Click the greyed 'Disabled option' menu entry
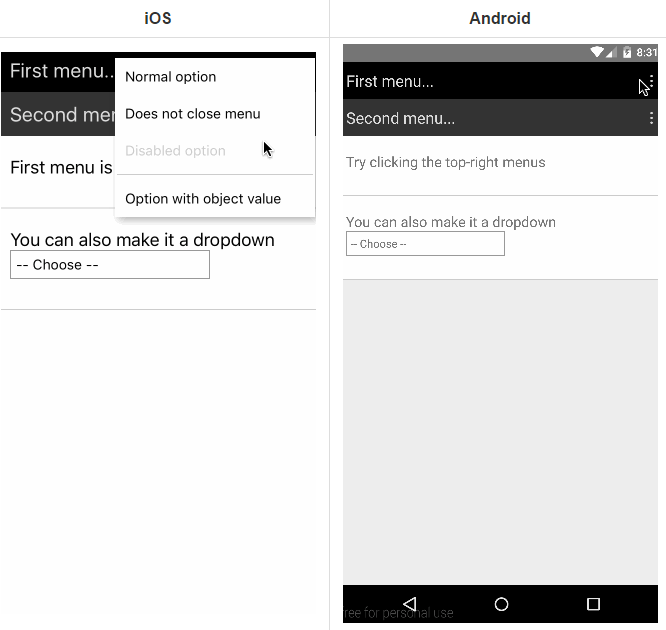 (x=215, y=151)
